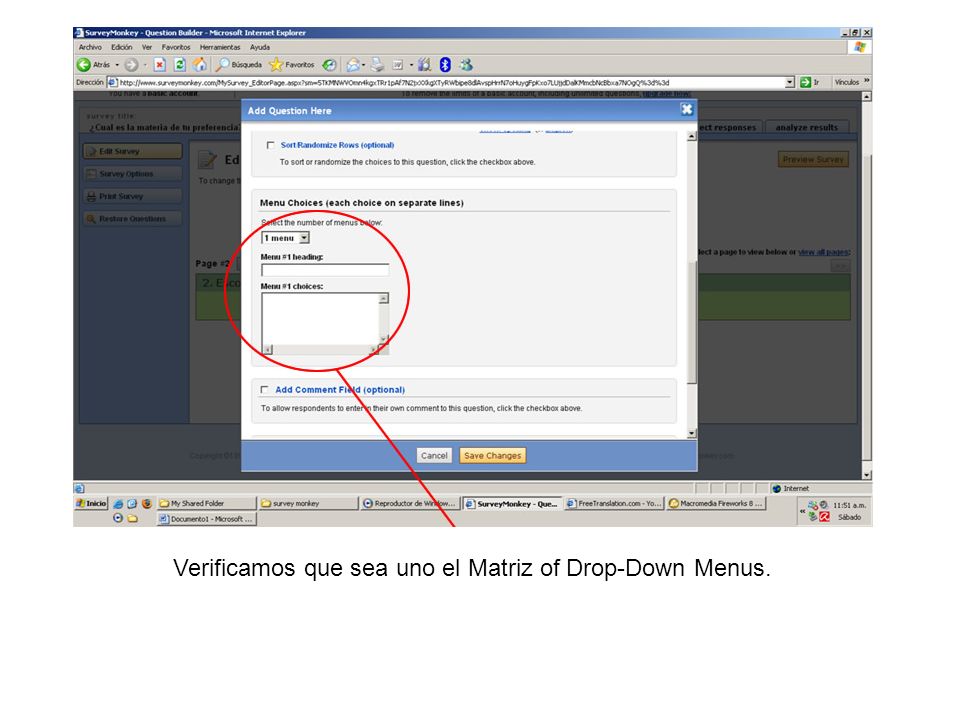Viewport: 960px width, 720px height.
Task: Click the browser page scrollbar down arrow
Action: [x=866, y=474]
